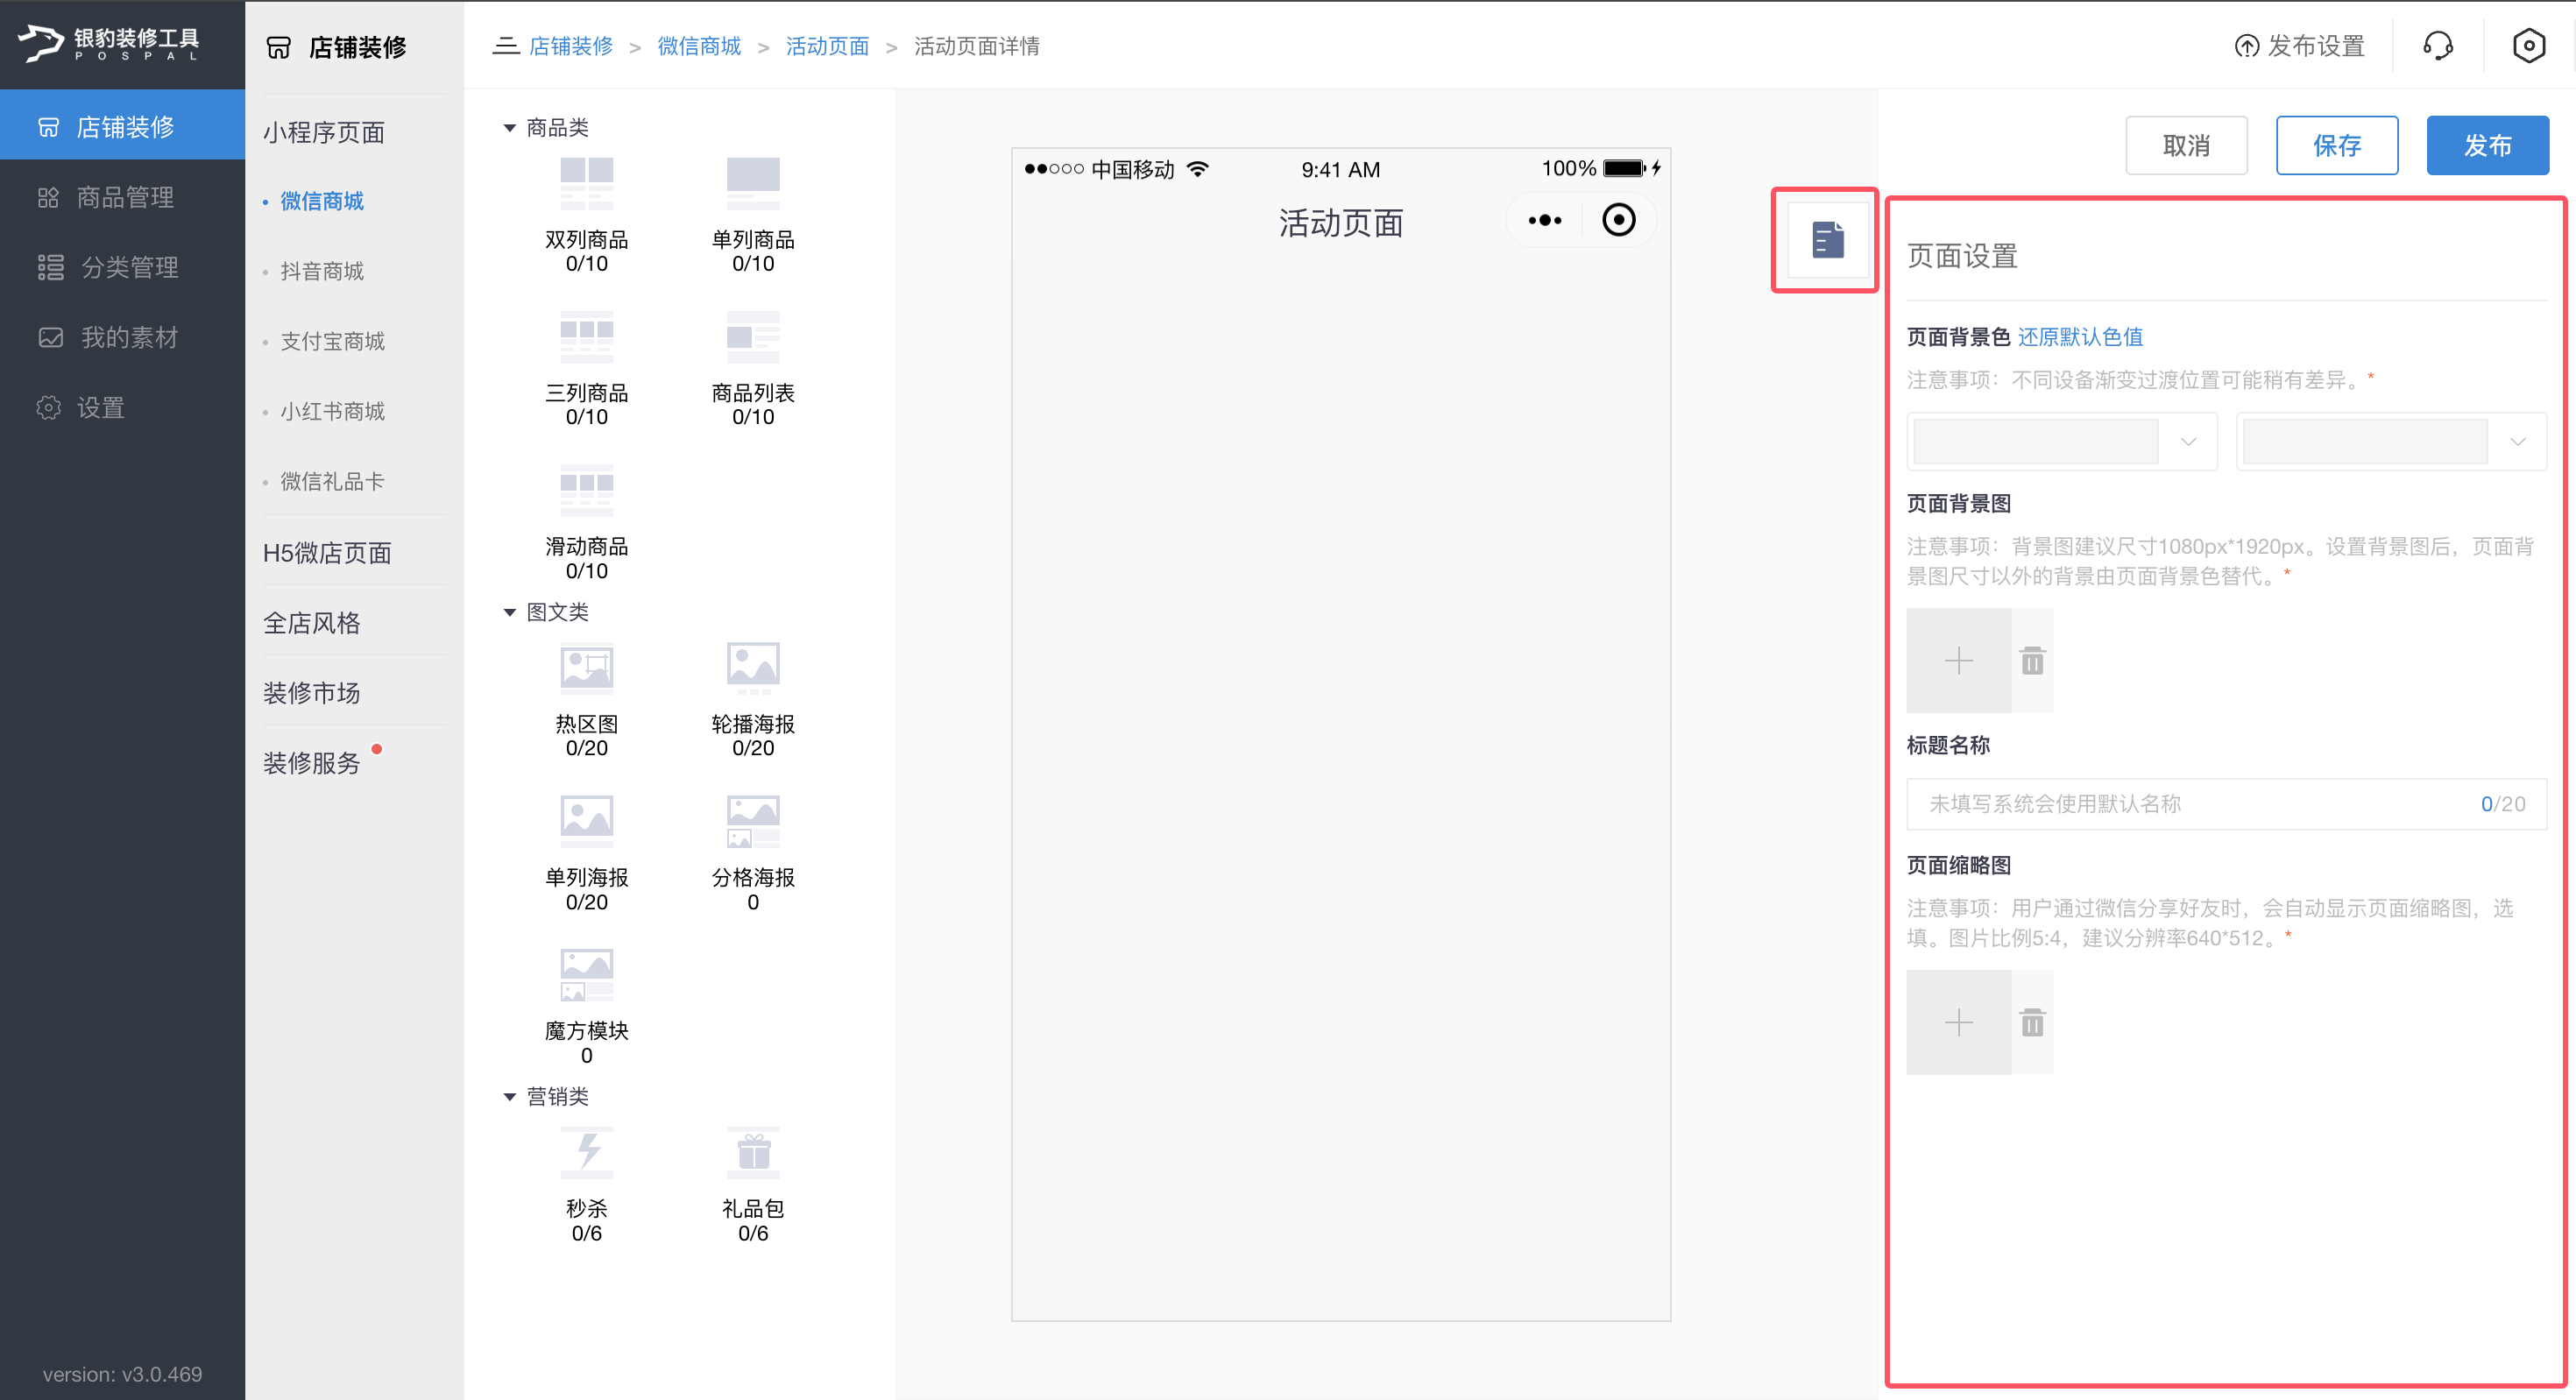Delete the page thumbnail image
Viewport: 2576px width, 1400px height.
point(2032,1022)
